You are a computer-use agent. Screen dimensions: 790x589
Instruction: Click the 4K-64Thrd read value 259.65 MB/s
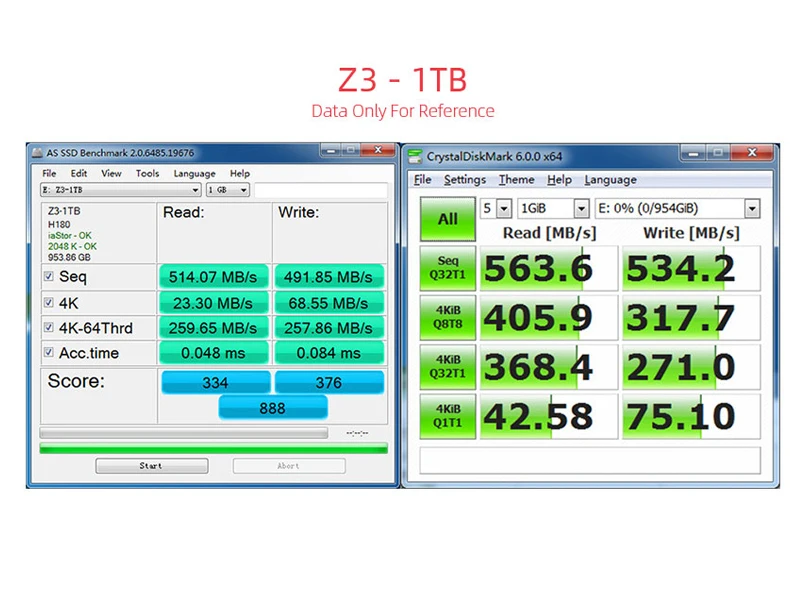213,328
